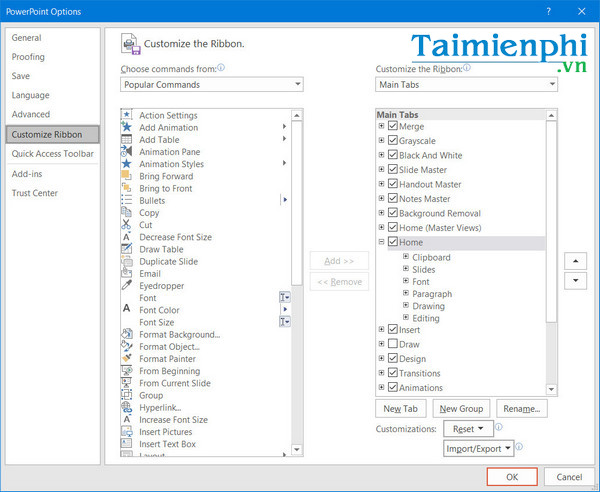Expand the Paragraph group node
The height and width of the screenshot is (492, 600).
coord(406,293)
